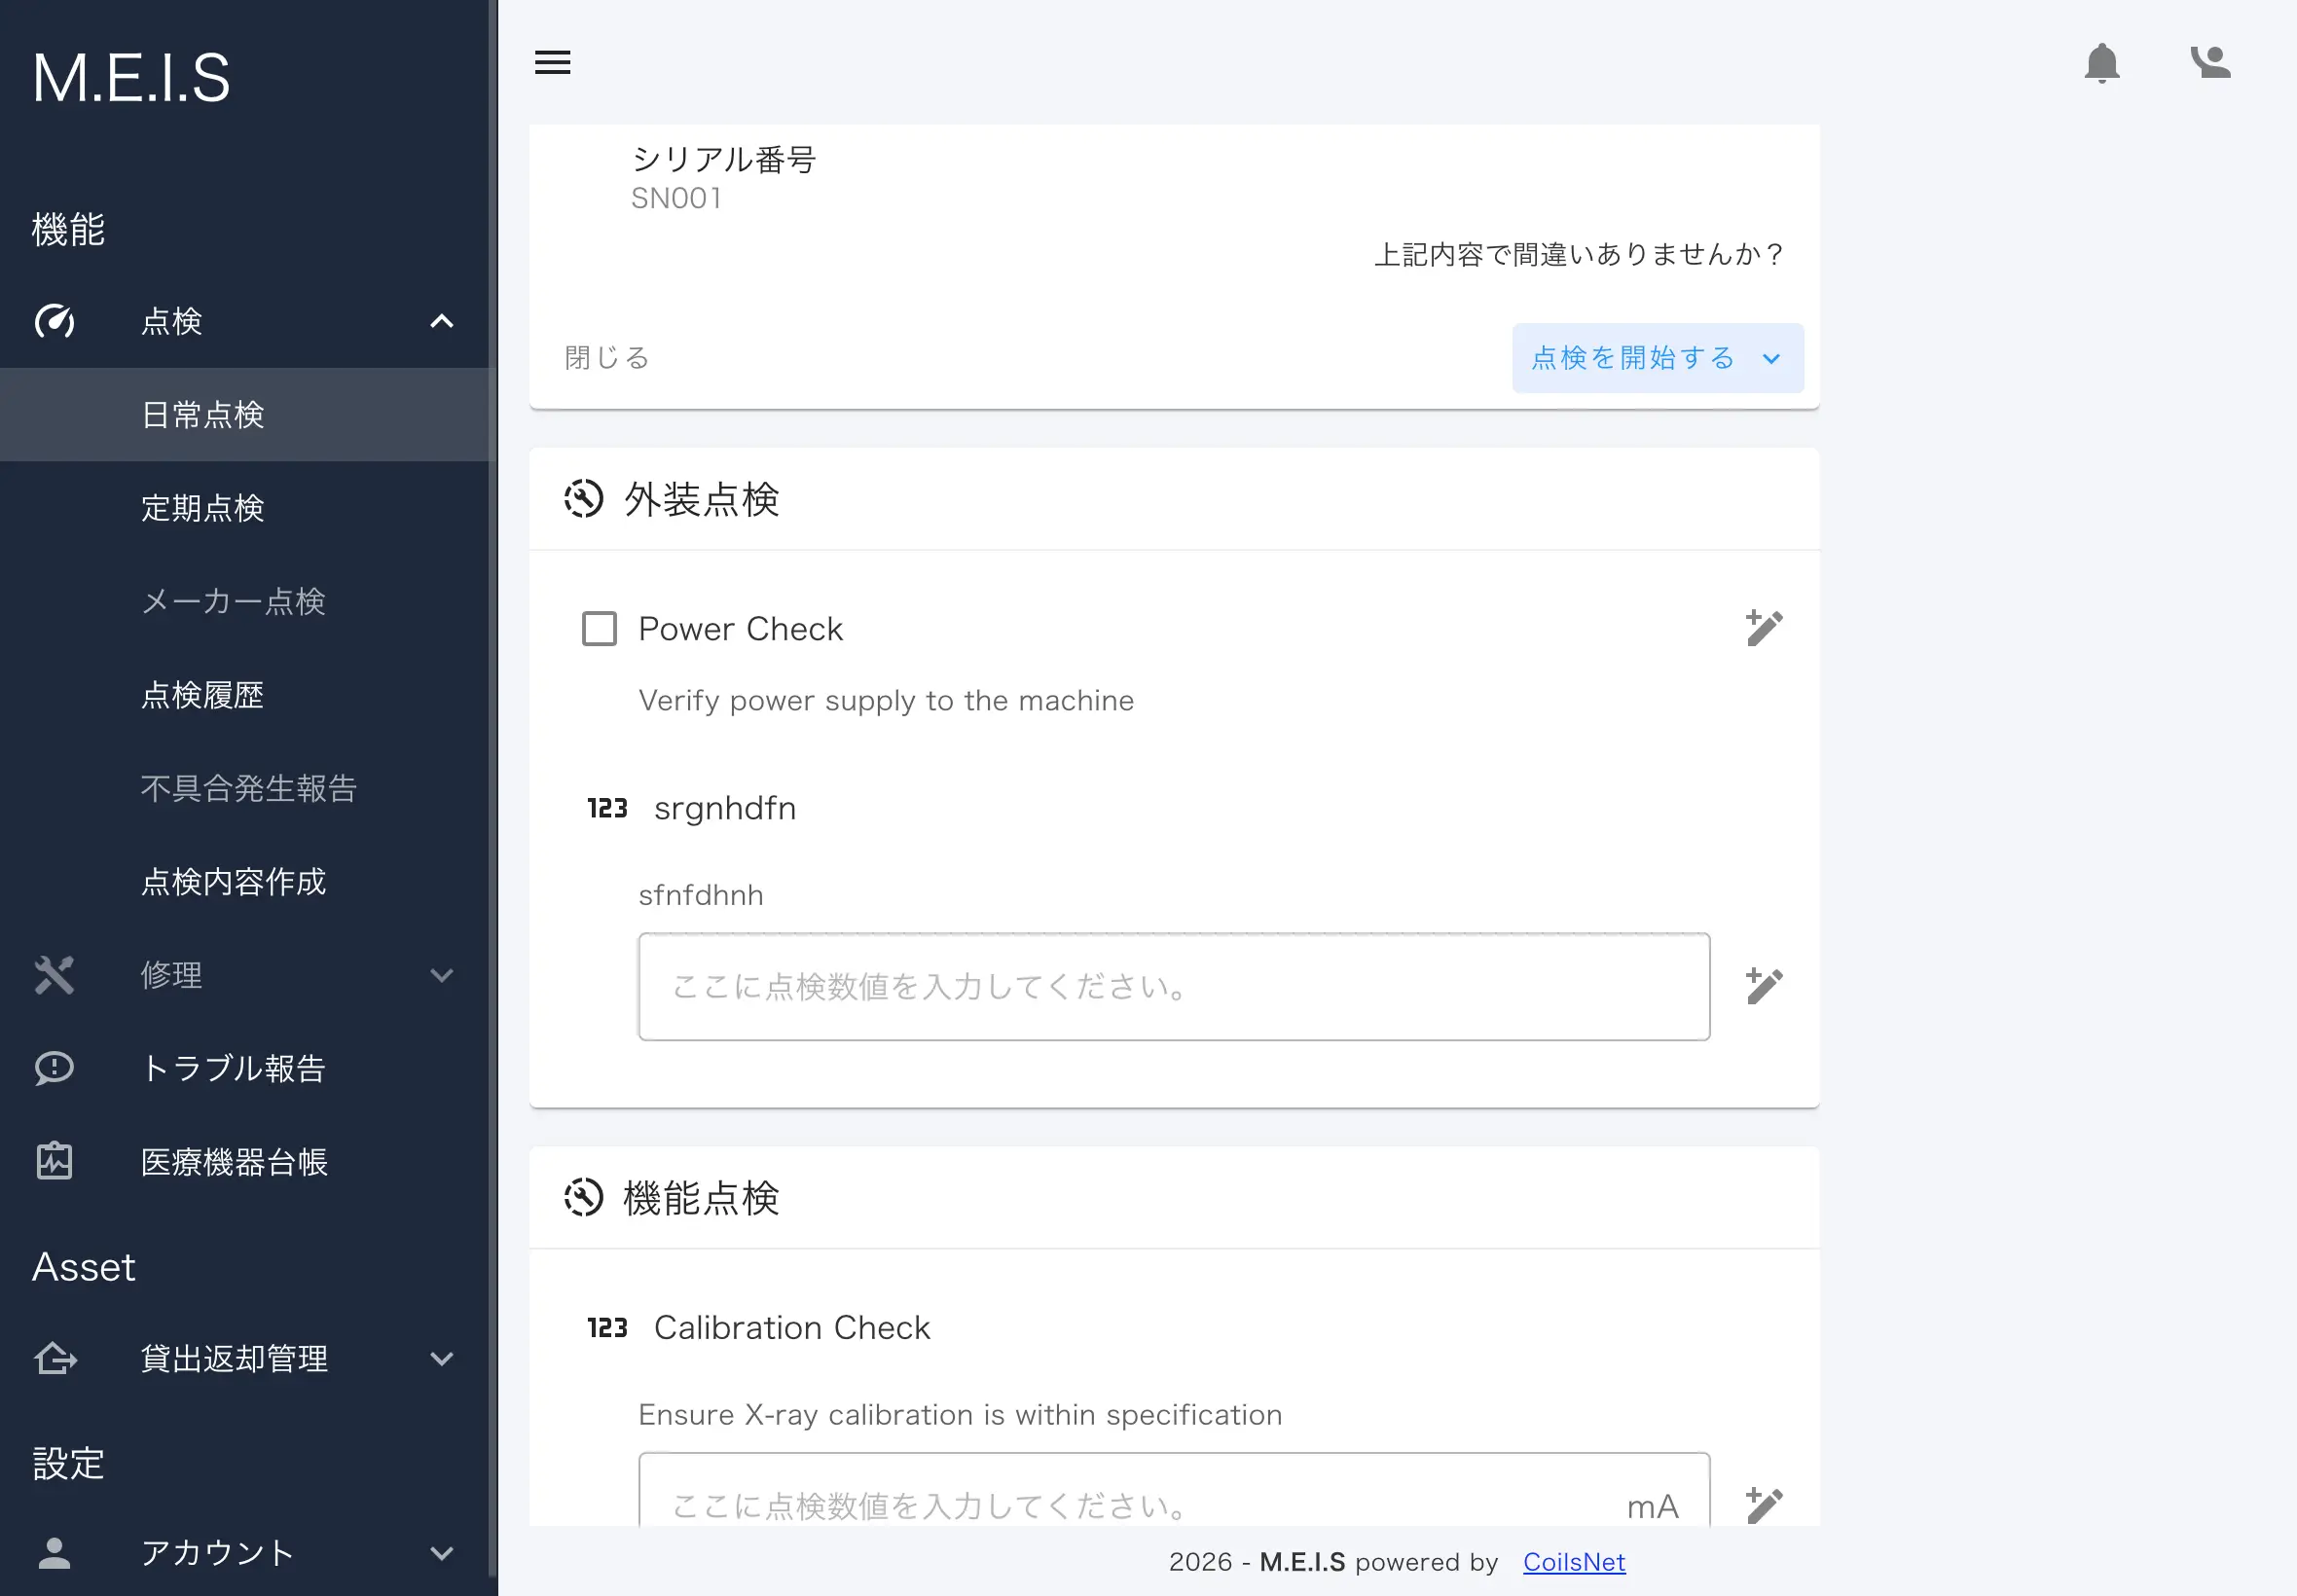Click the 123 numeric icon beside srgnhdfn
The image size is (2297, 1596).
coord(607,808)
